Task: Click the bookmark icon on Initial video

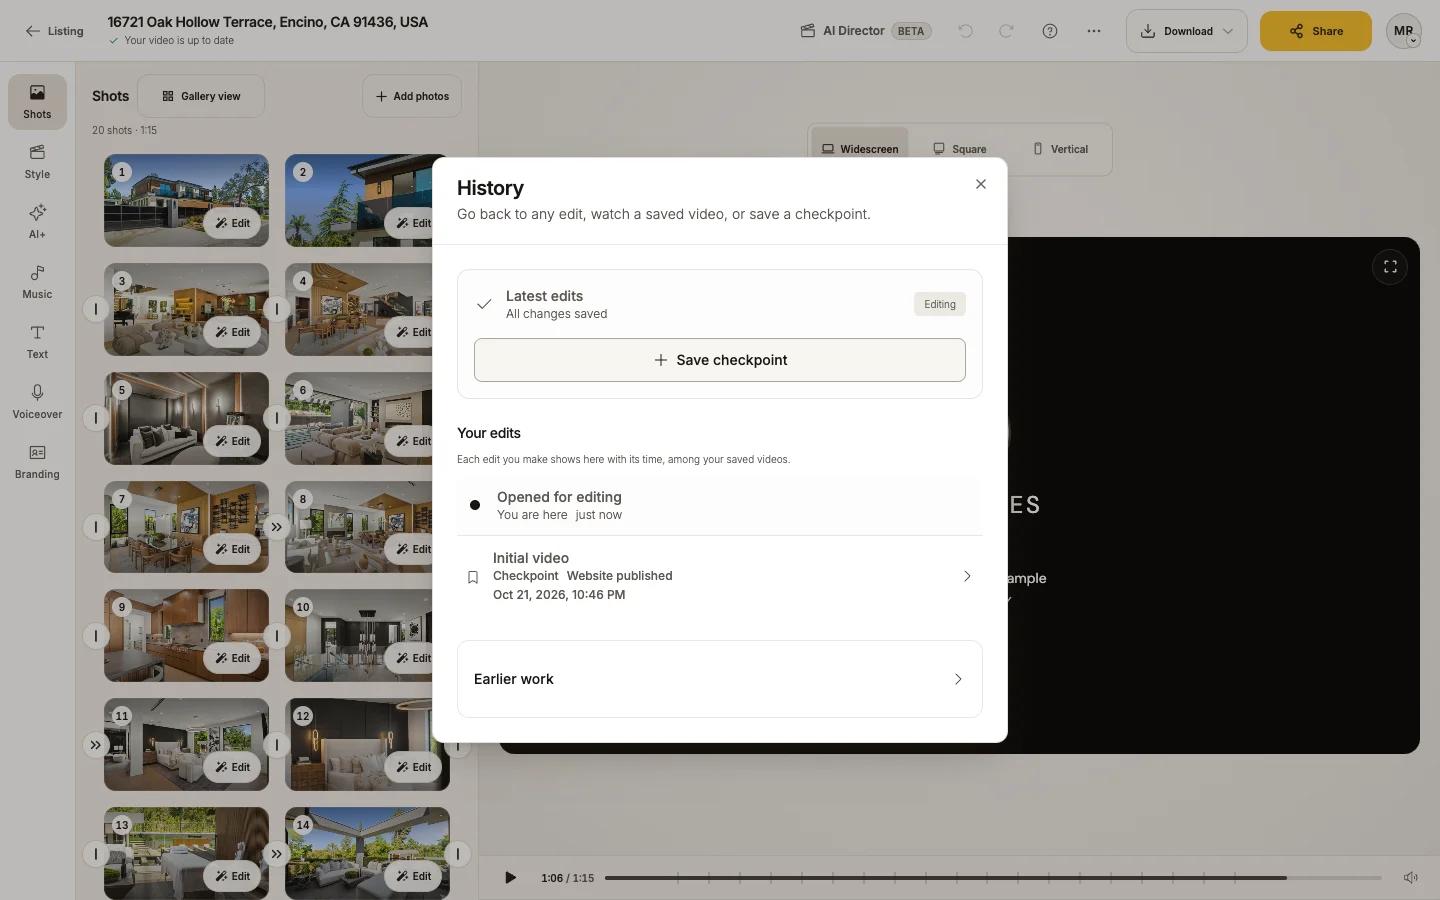Action: [x=473, y=577]
